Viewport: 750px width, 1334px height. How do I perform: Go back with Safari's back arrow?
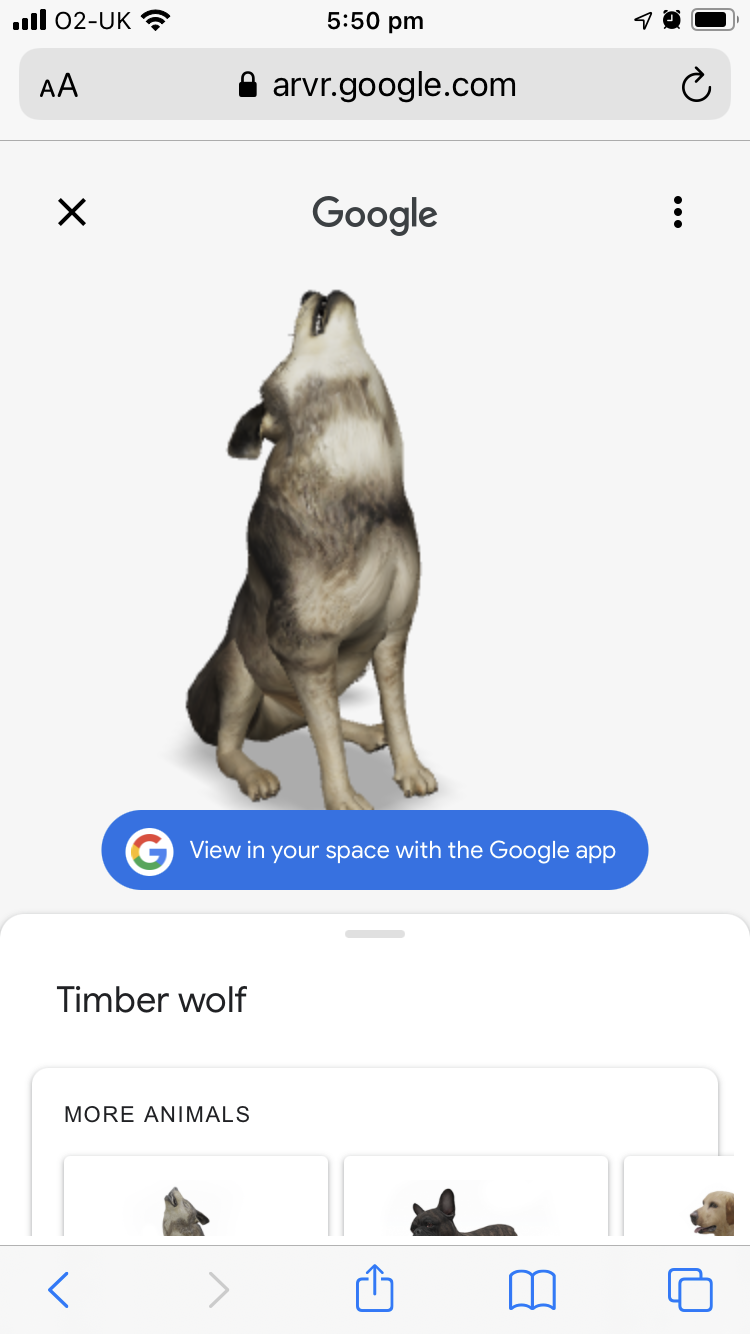59,1290
